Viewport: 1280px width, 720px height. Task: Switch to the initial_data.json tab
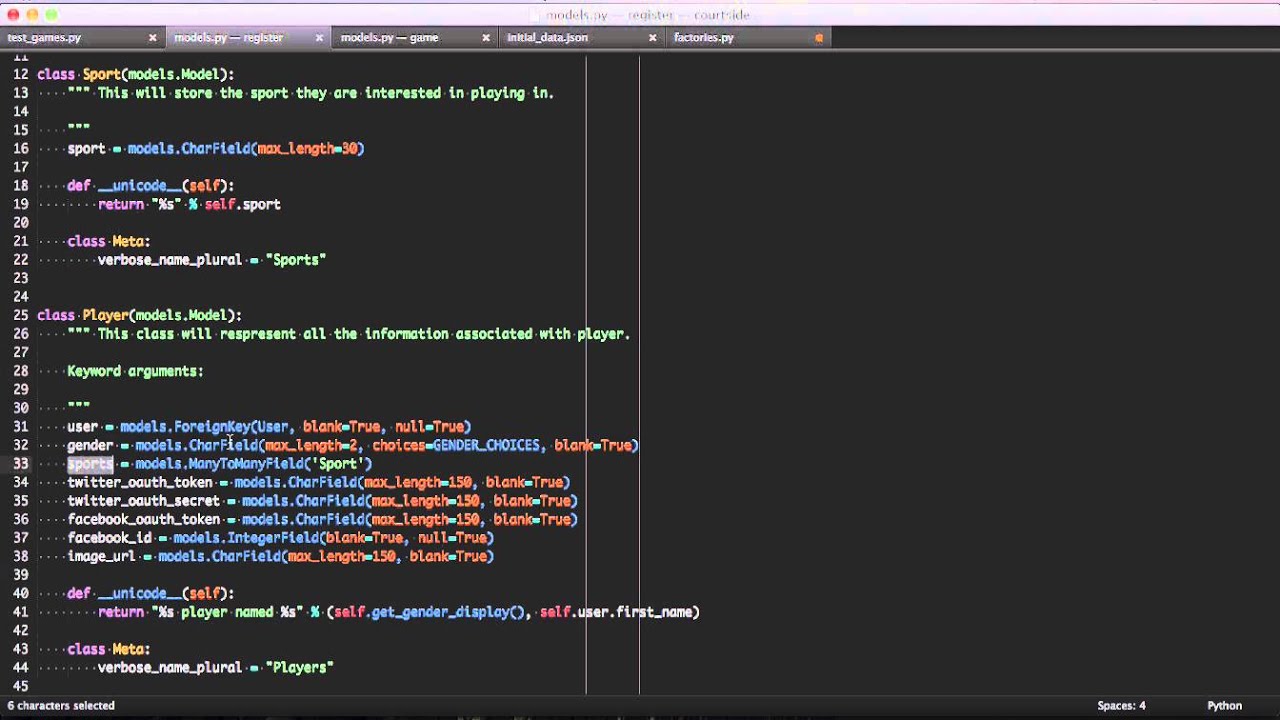click(547, 38)
